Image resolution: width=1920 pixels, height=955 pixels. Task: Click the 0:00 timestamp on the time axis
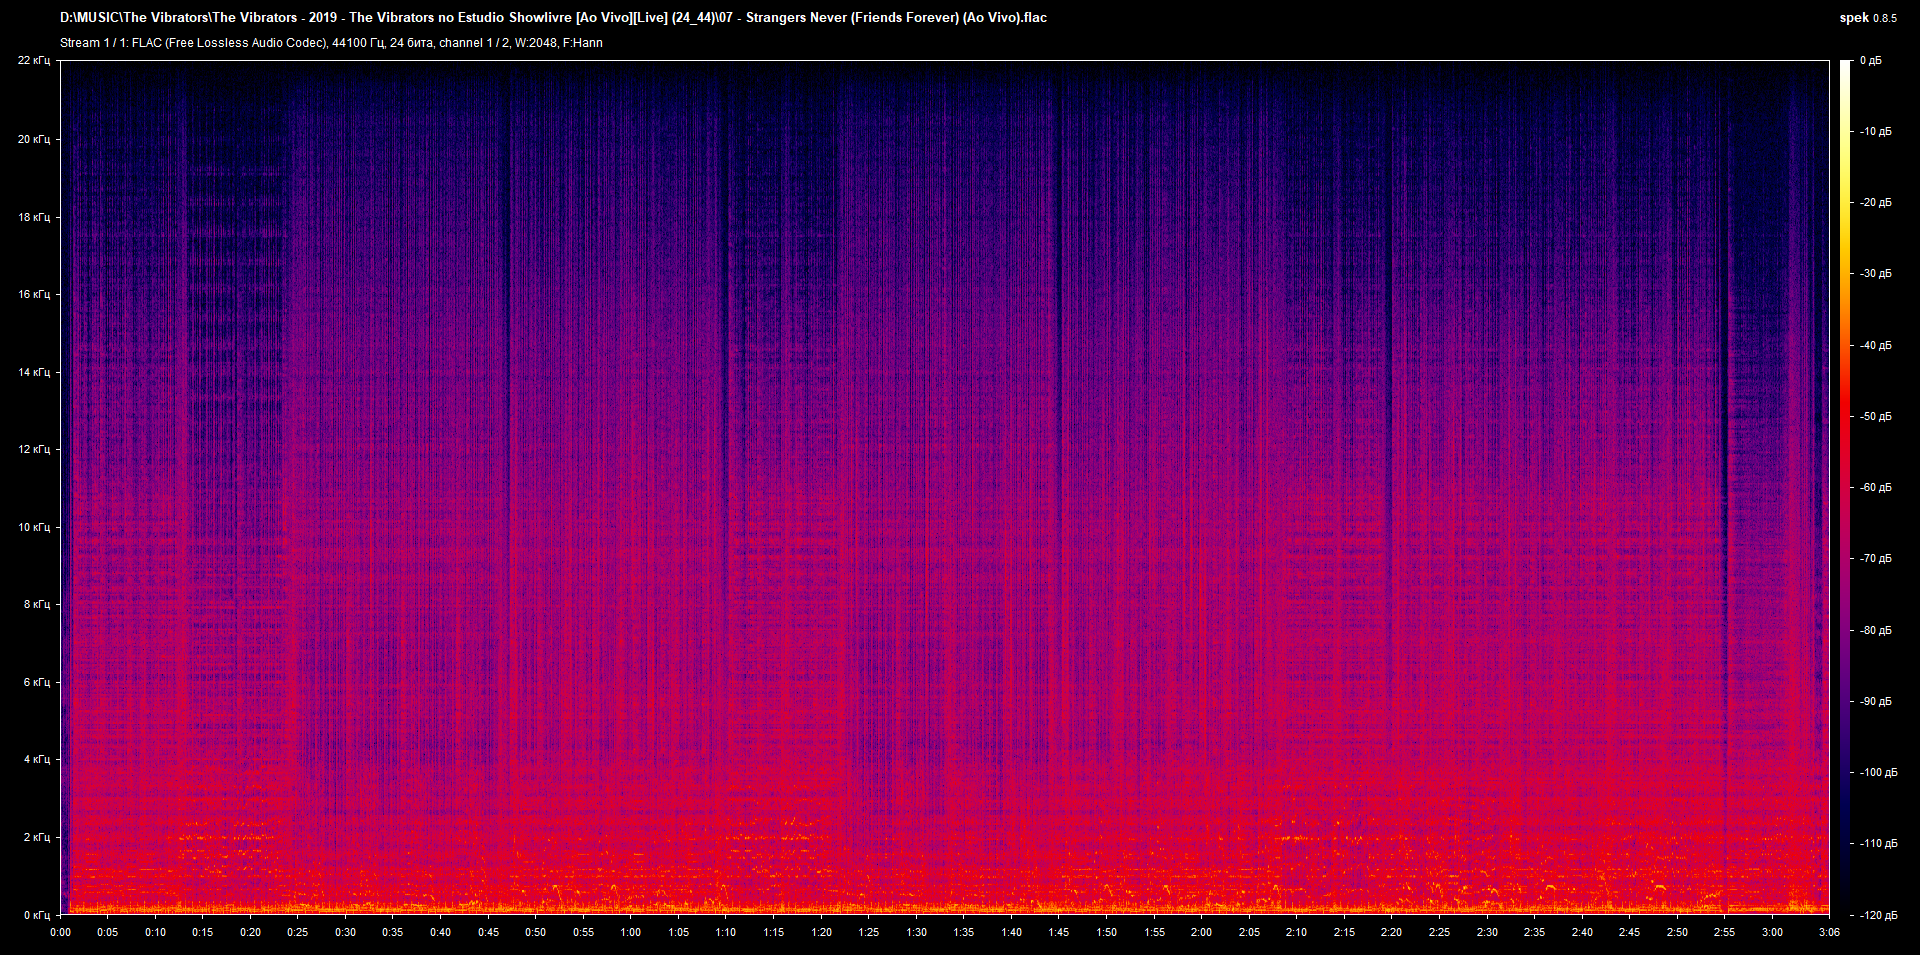(x=61, y=932)
